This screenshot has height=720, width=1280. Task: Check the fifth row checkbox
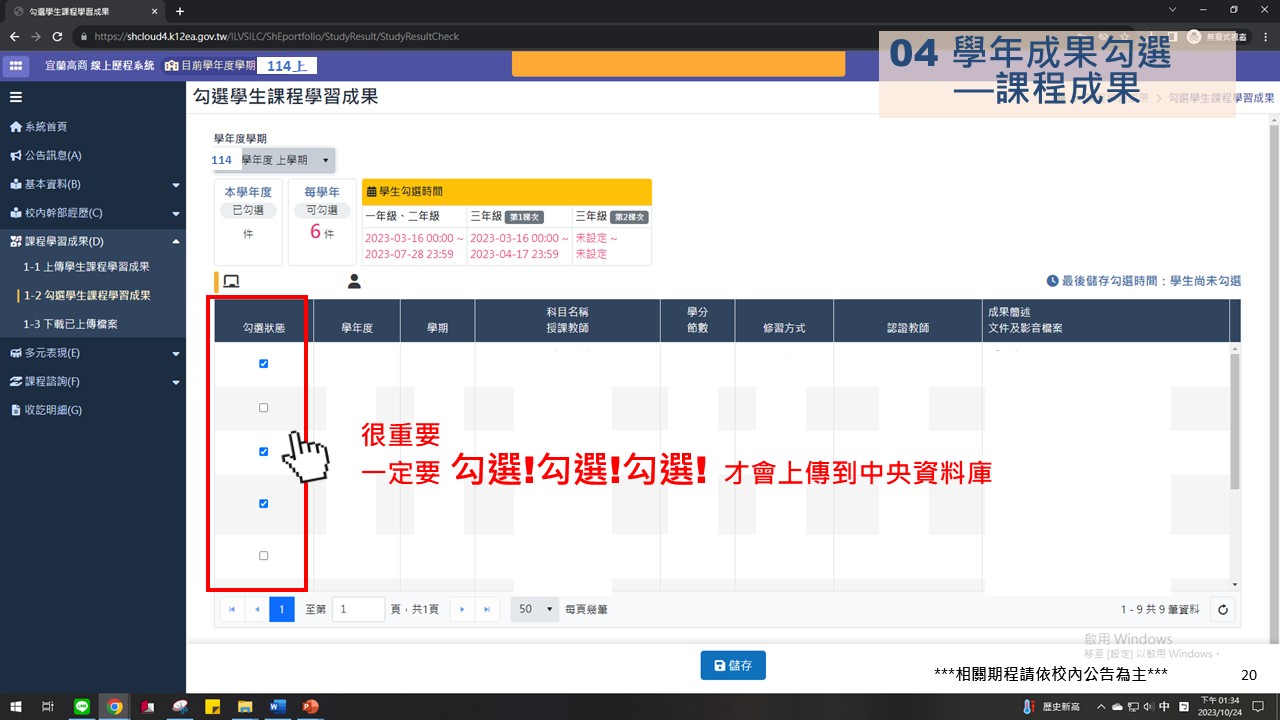coord(264,556)
